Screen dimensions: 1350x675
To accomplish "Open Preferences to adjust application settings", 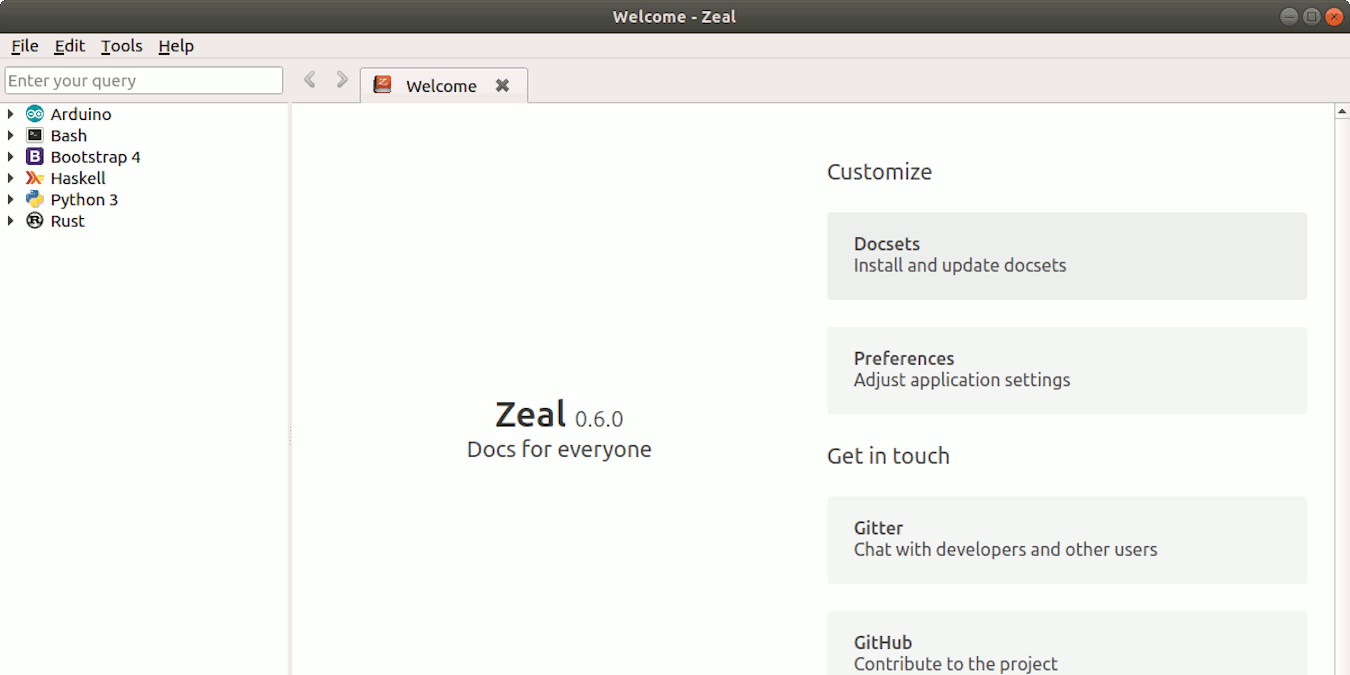I will pyautogui.click(x=1066, y=369).
